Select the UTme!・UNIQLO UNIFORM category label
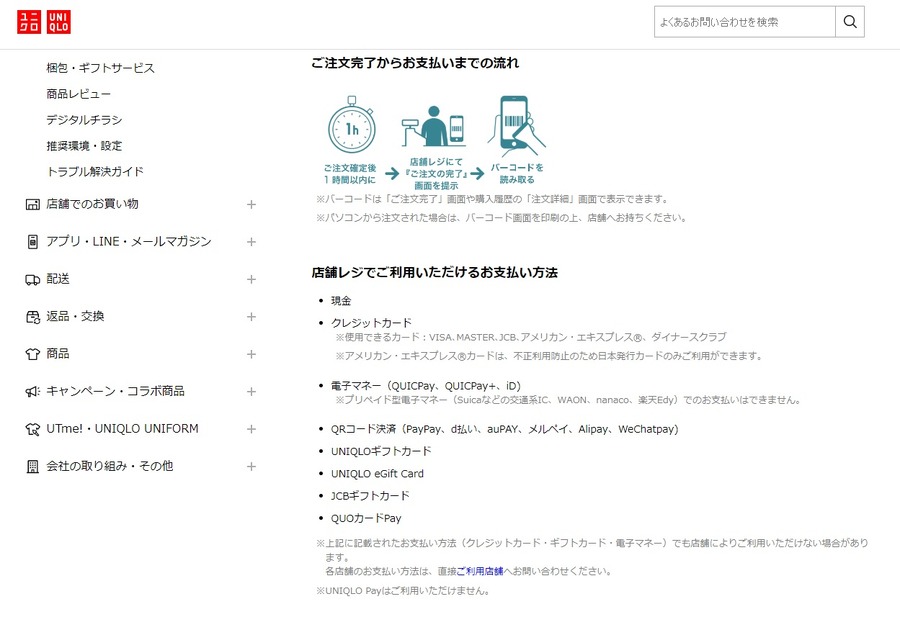 point(122,429)
